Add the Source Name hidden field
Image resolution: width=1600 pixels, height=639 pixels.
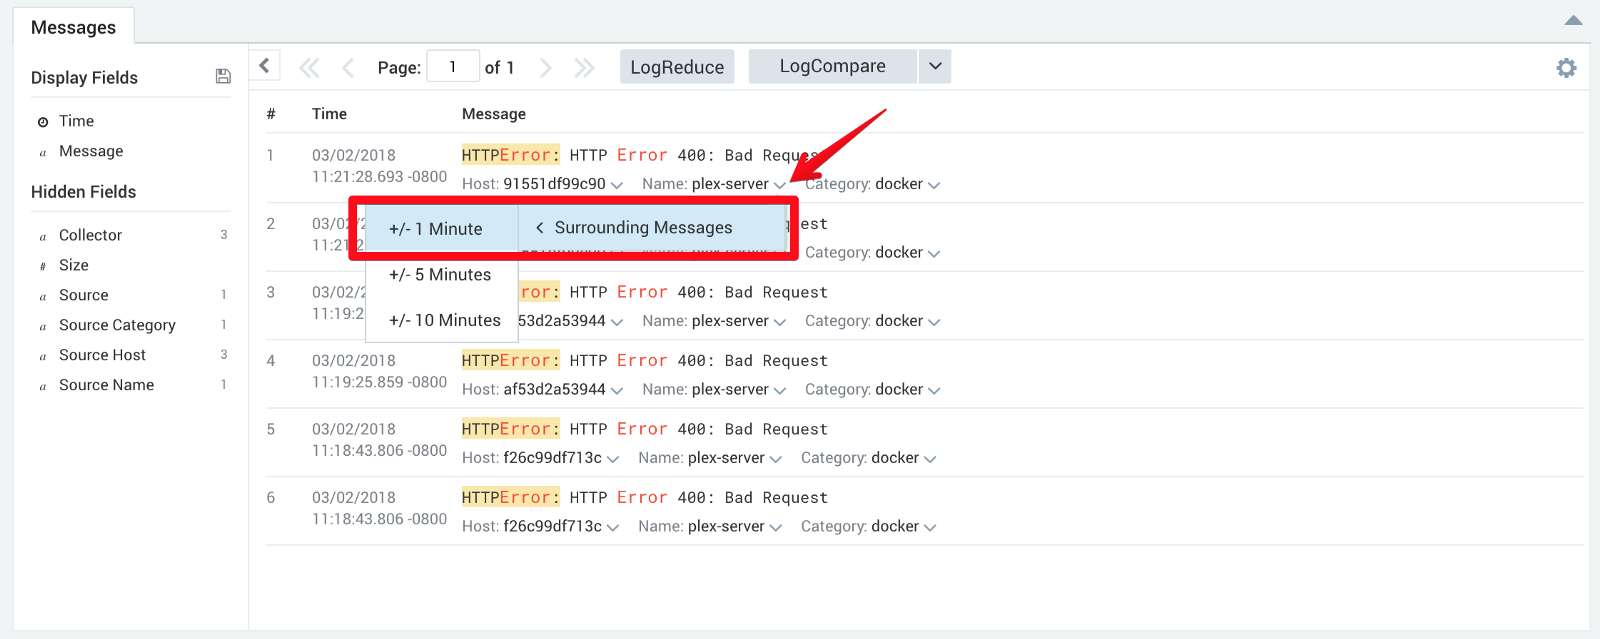pyautogui.click(x=106, y=385)
